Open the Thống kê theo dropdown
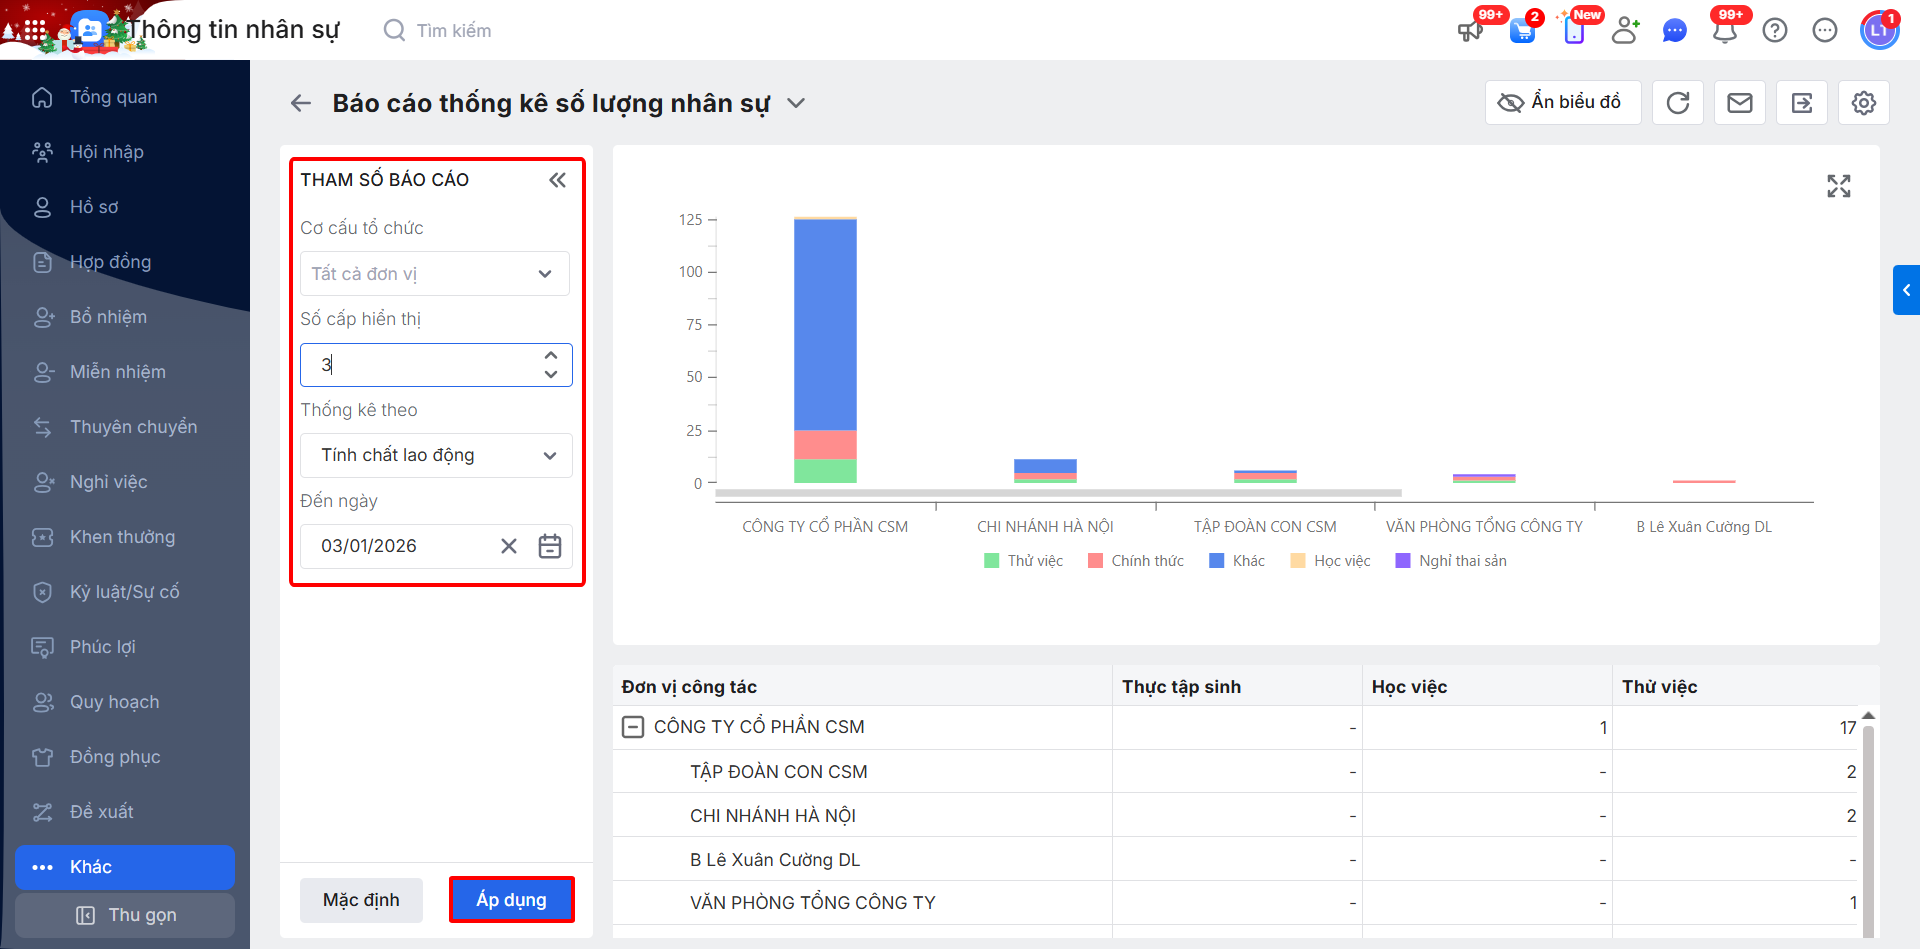This screenshot has width=1920, height=949. 435,456
